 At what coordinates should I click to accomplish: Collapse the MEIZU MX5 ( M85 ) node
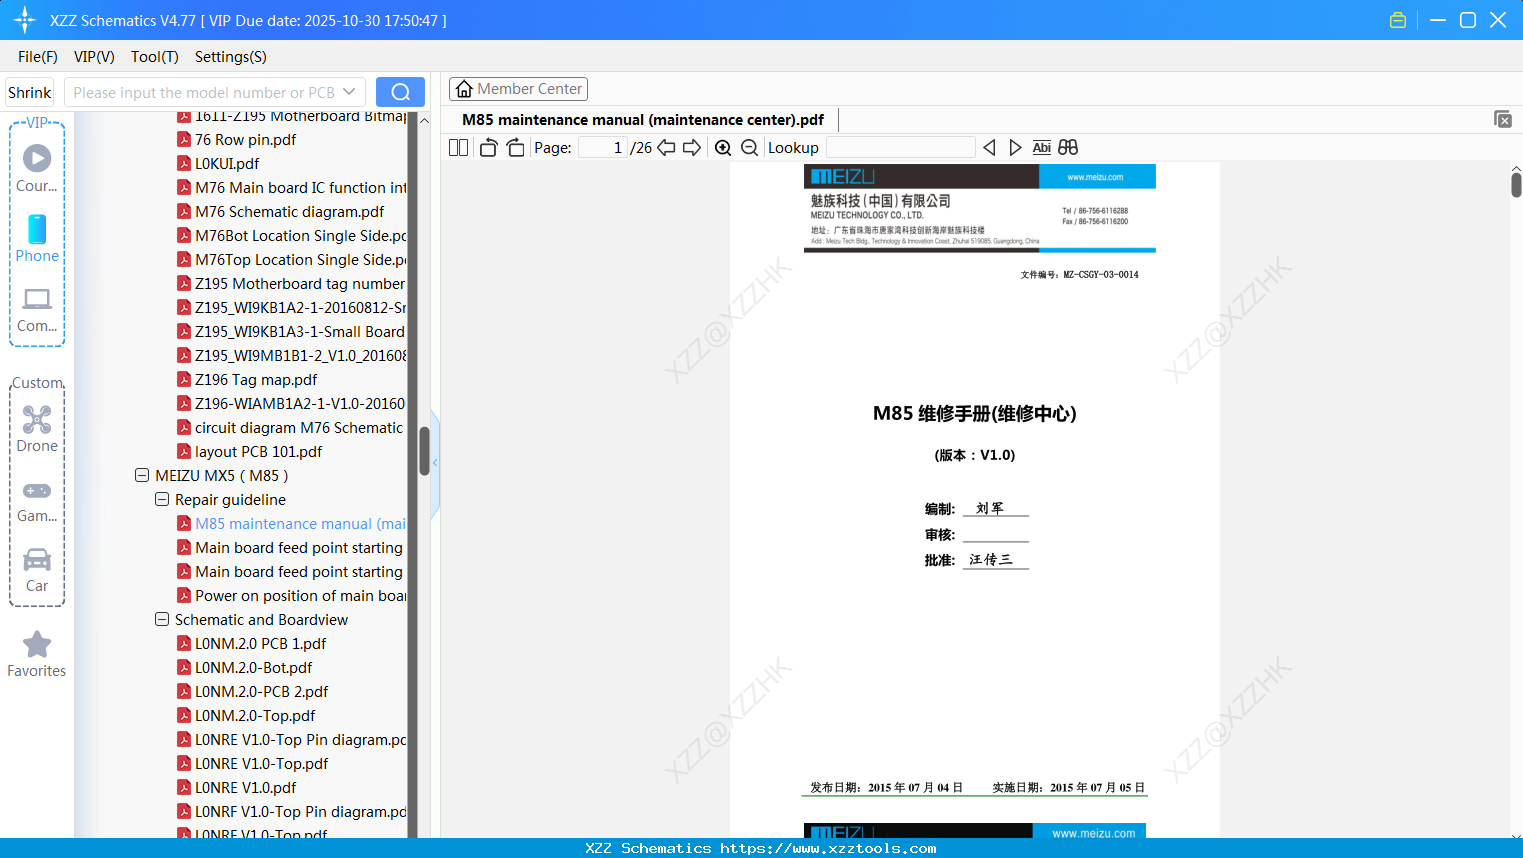(141, 475)
